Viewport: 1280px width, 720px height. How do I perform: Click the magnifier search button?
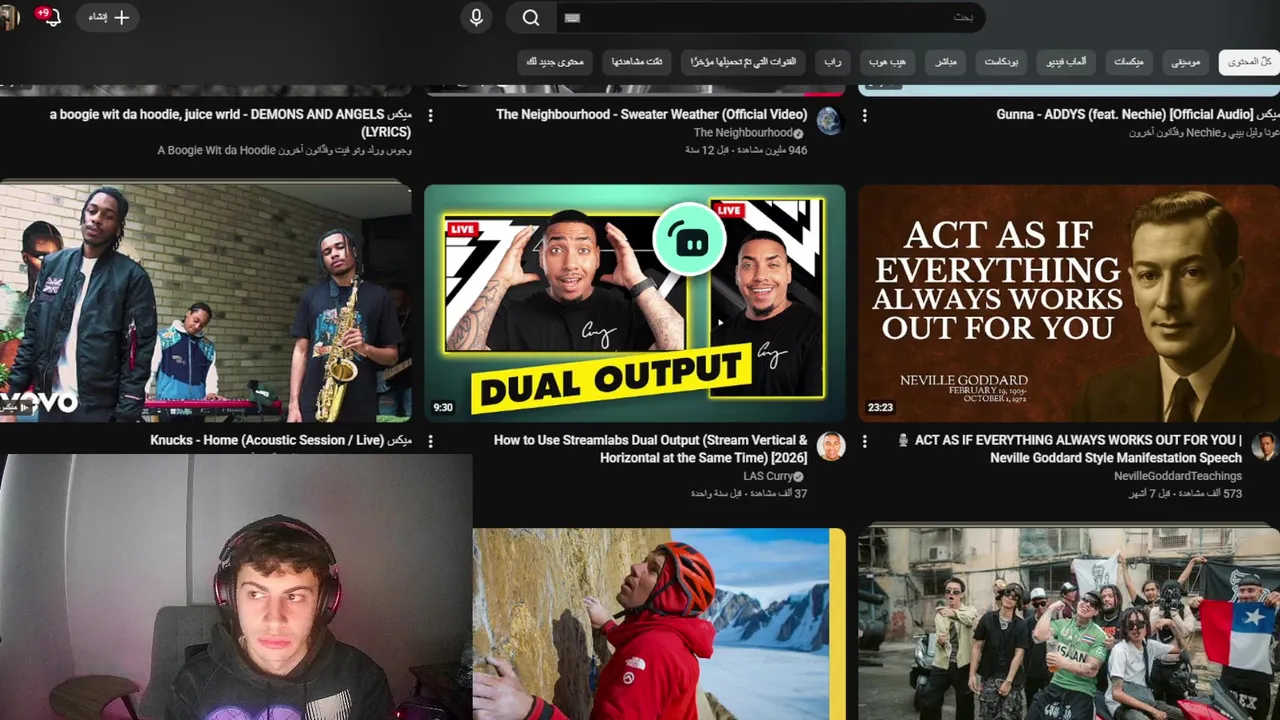[531, 17]
